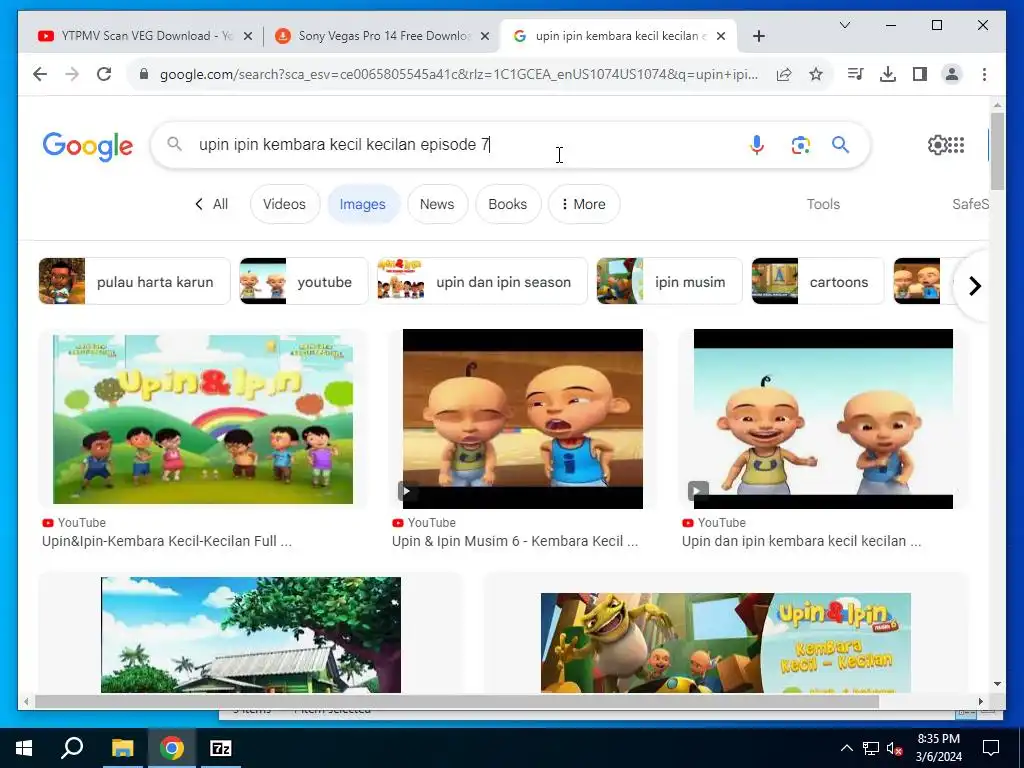Search by image with Google Lens icon
Viewport: 1024px width, 768px height.
click(x=801, y=144)
